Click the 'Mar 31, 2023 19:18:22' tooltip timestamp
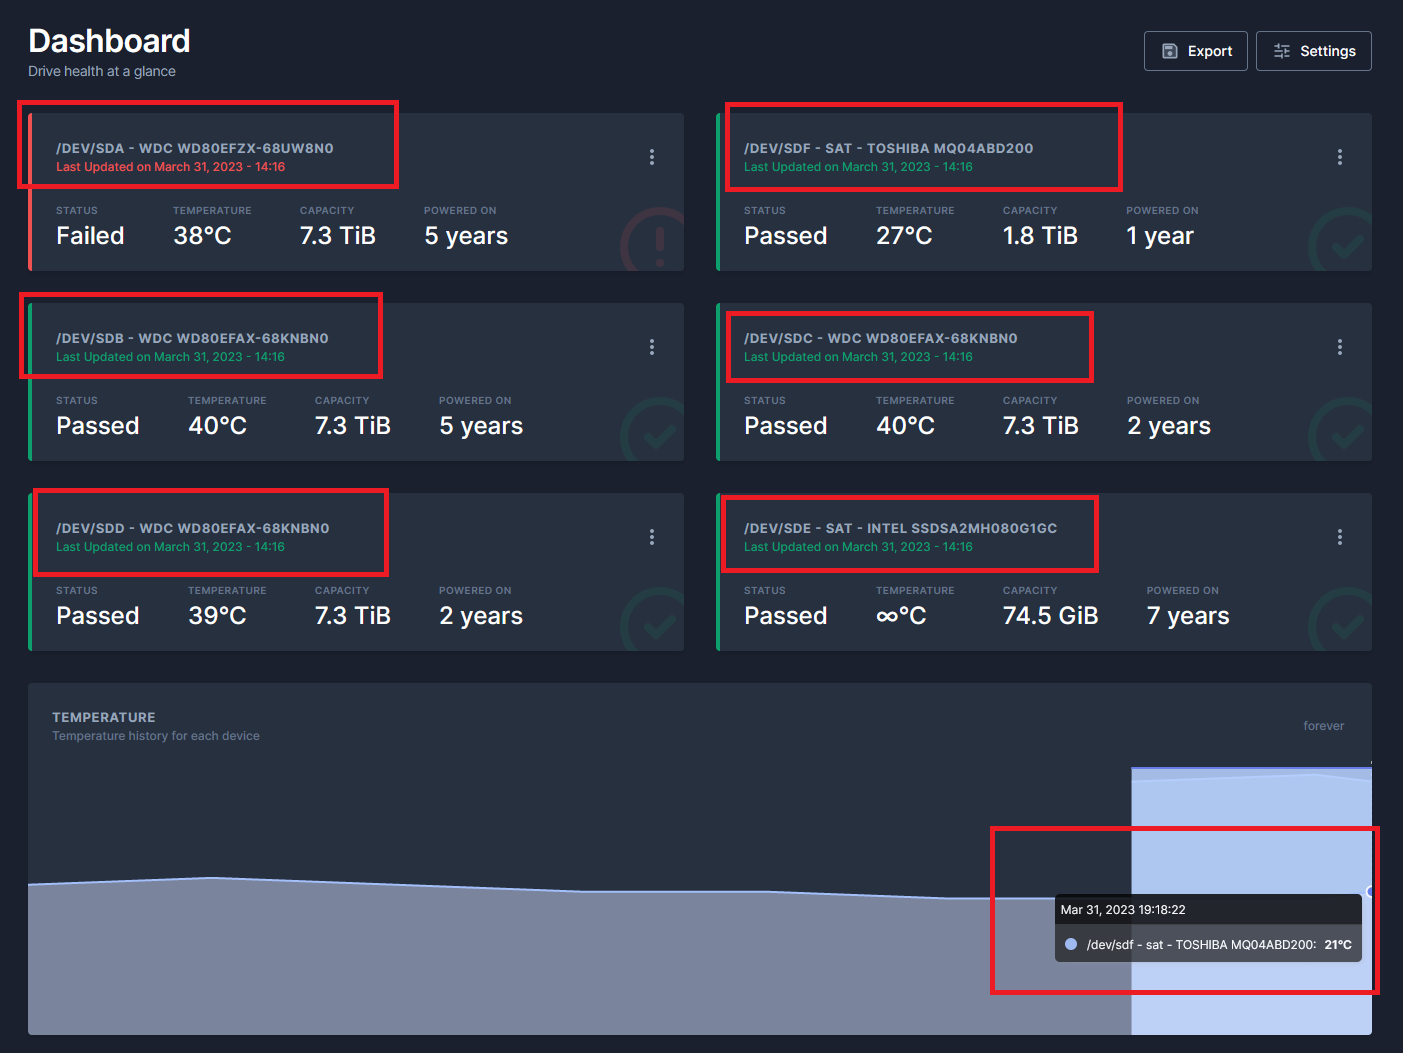This screenshot has width=1403, height=1053. (x=1123, y=910)
